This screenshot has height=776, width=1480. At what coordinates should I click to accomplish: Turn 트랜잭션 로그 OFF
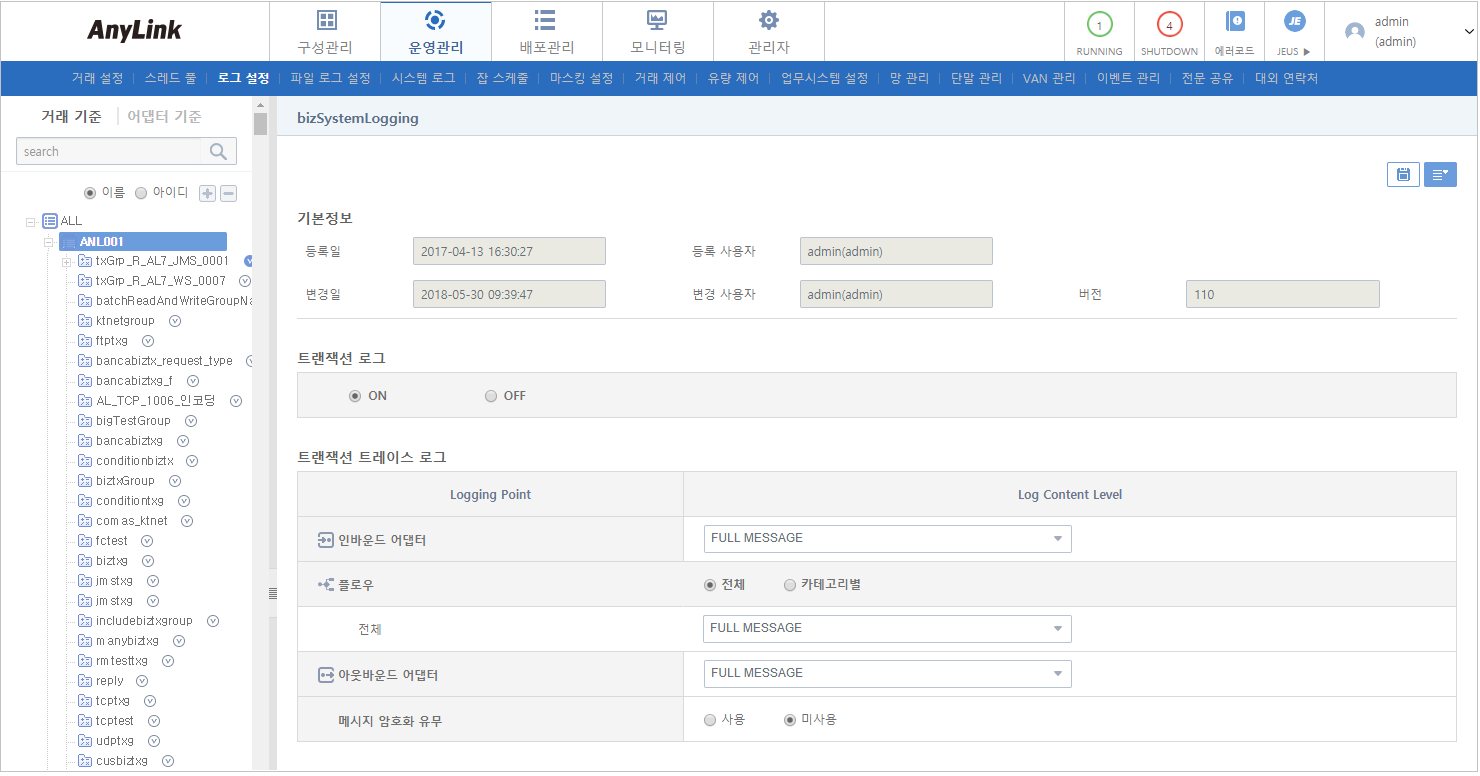[x=490, y=396]
